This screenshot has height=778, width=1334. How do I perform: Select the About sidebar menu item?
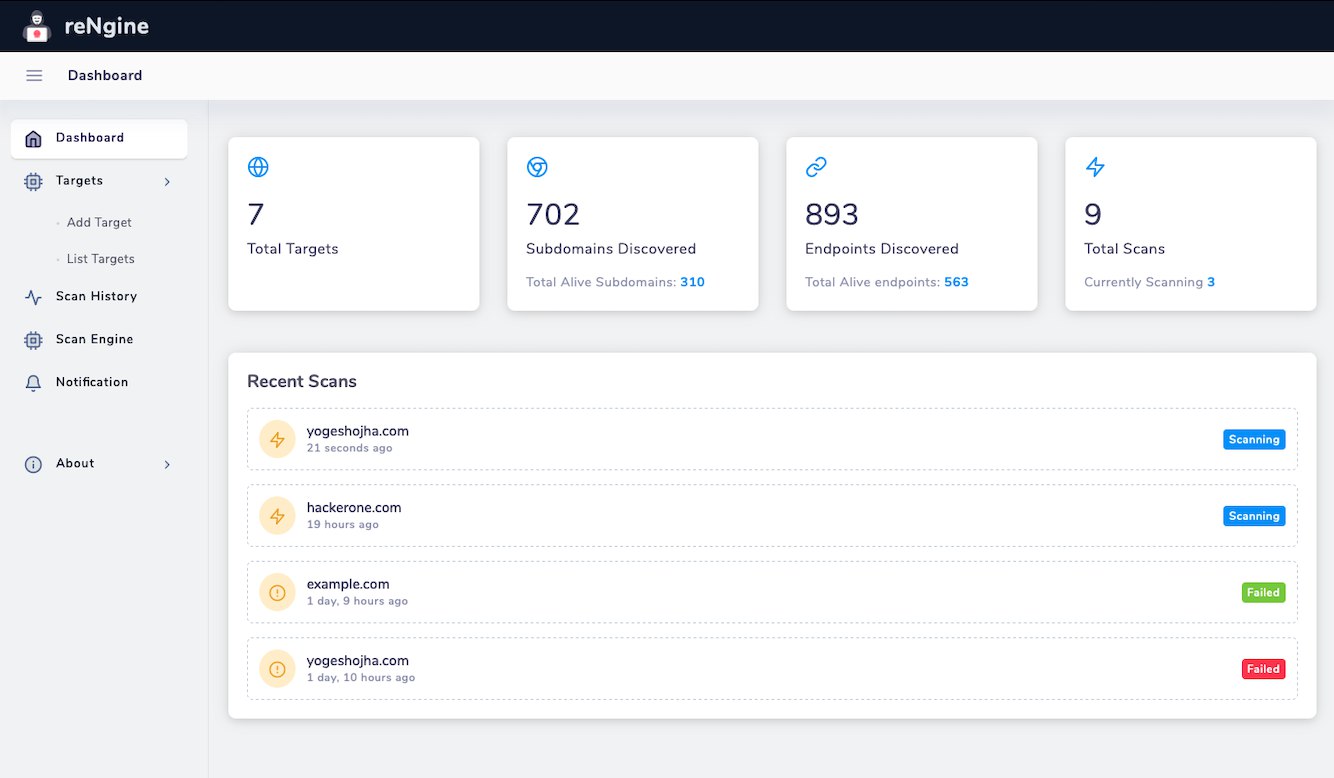[x=99, y=464]
